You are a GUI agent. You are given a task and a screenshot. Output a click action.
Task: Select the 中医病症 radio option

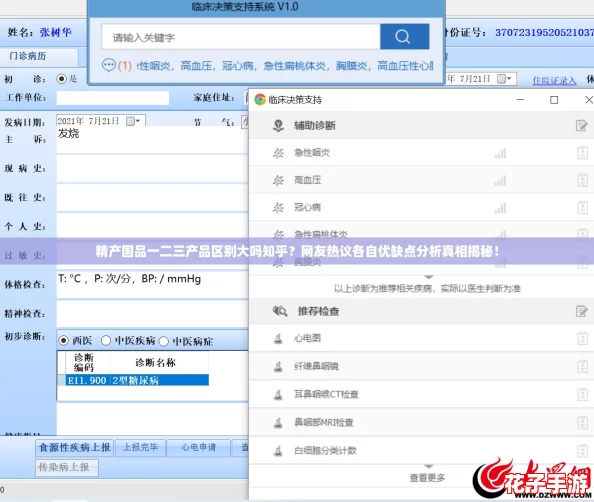pyautogui.click(x=164, y=341)
